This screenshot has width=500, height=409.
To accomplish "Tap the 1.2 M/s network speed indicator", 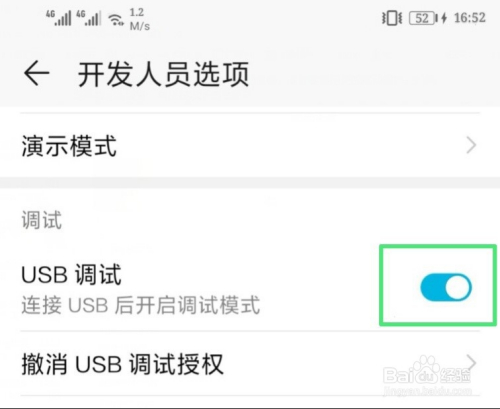I will [139, 19].
